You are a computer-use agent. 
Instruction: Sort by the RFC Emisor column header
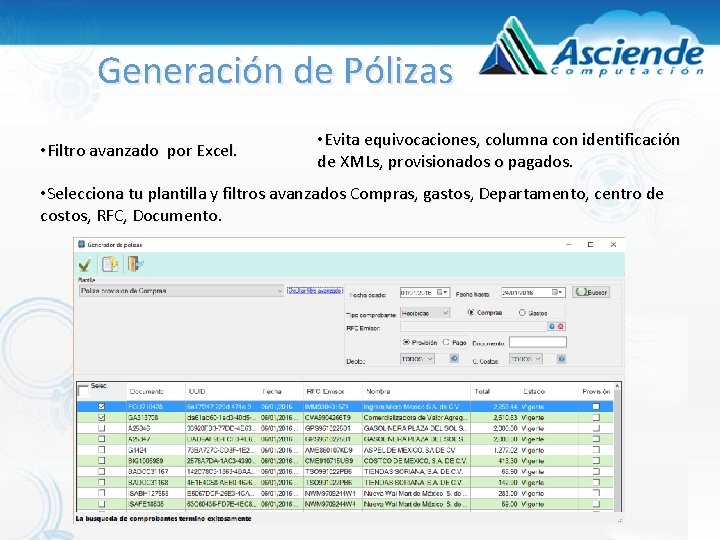(325, 392)
